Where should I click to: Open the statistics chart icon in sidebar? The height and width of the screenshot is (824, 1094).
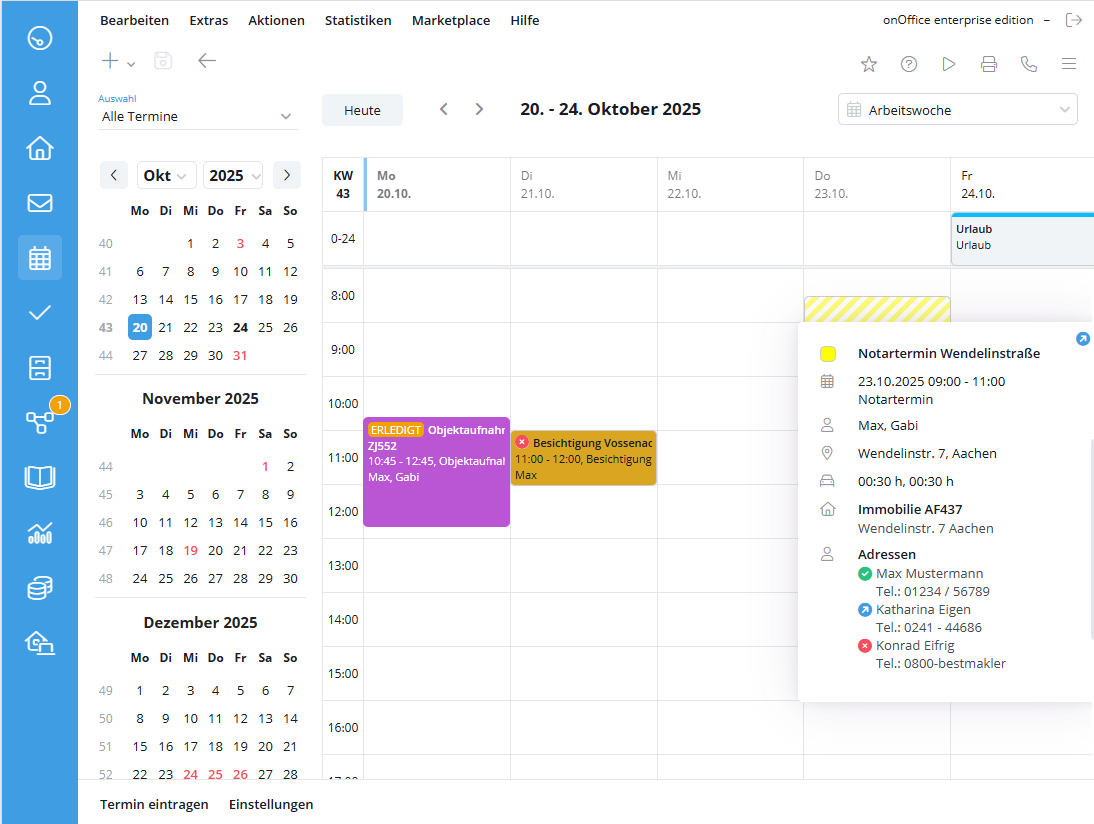[x=39, y=532]
